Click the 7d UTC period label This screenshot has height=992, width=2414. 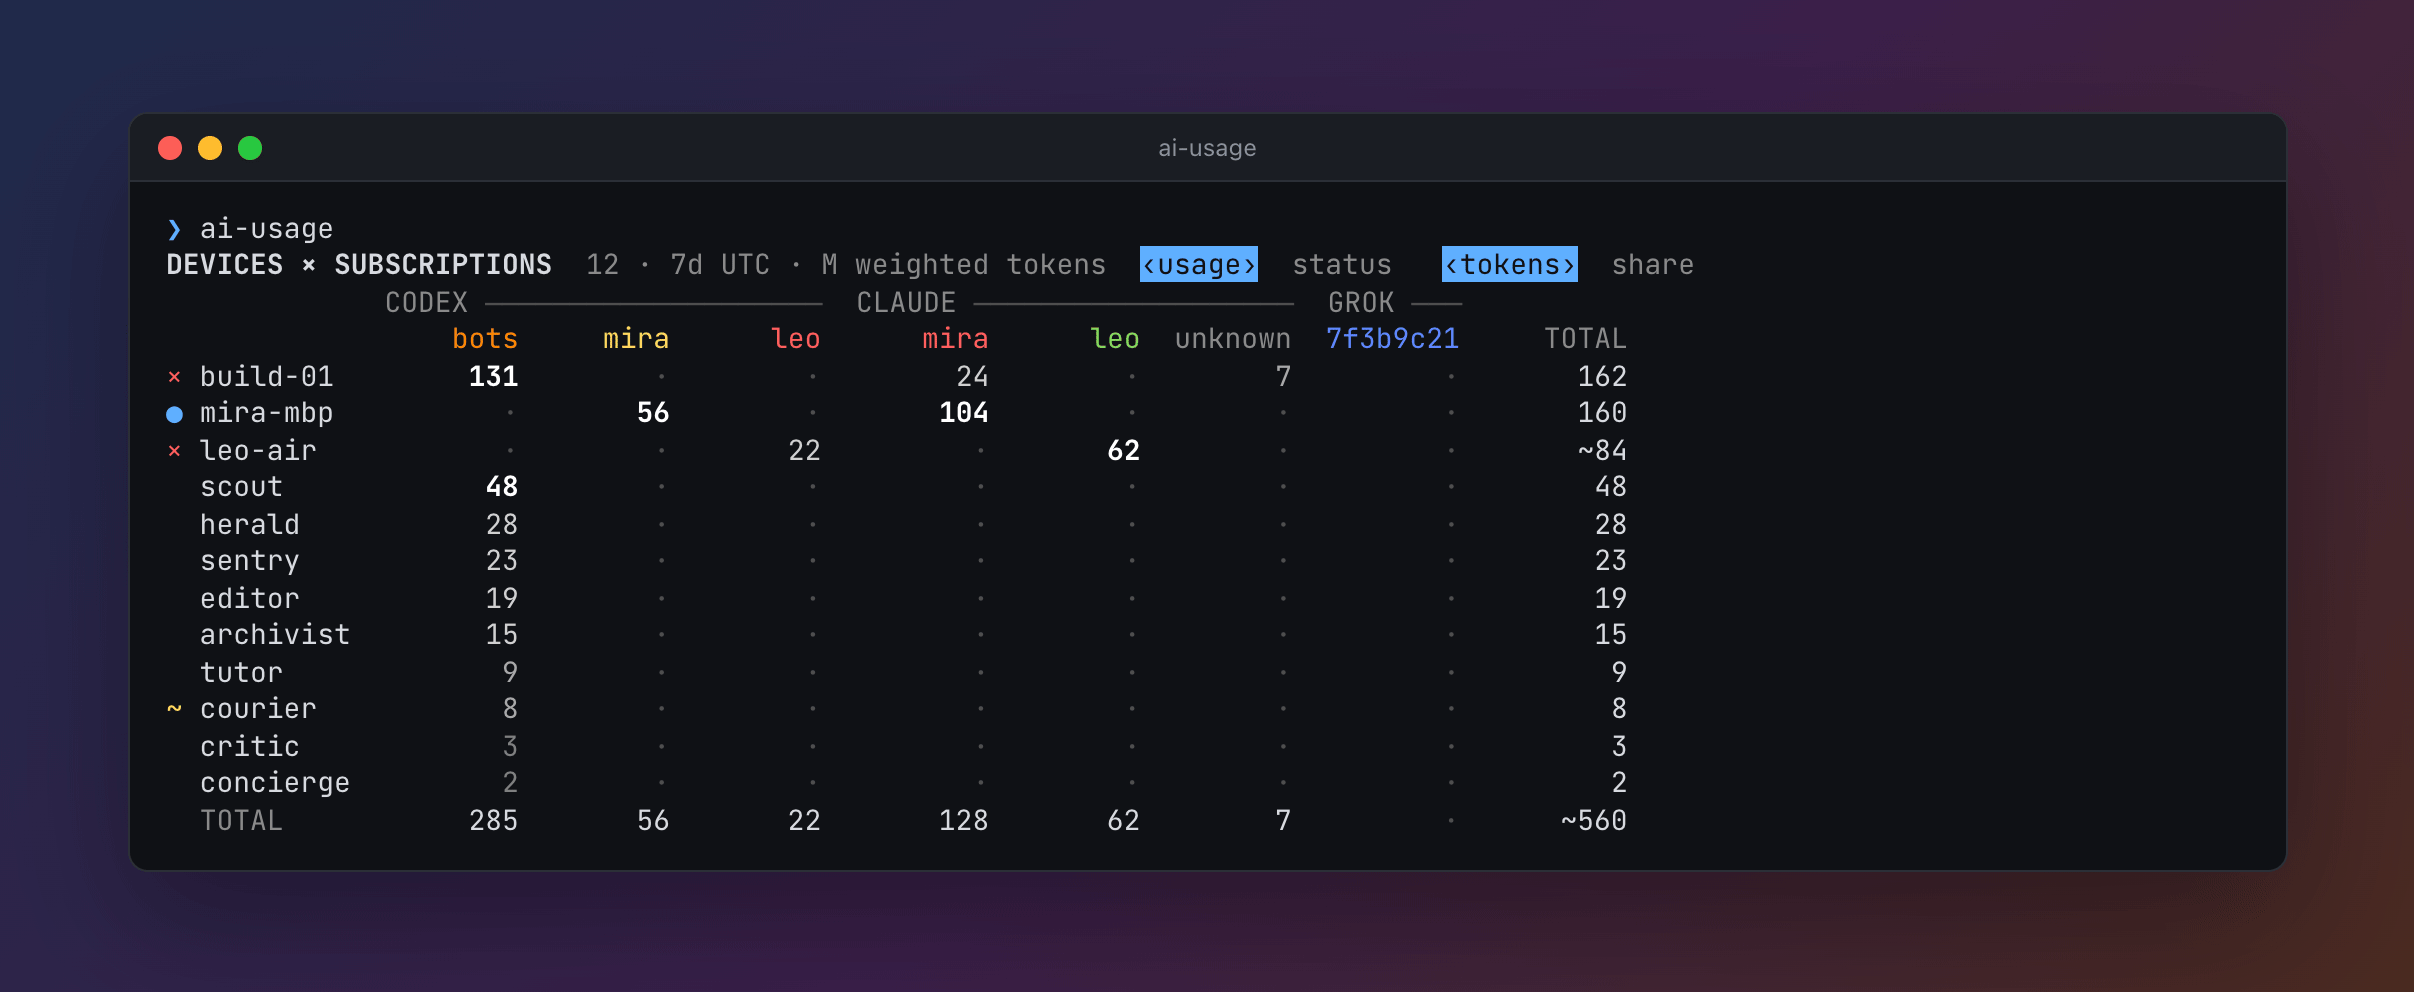tap(720, 265)
